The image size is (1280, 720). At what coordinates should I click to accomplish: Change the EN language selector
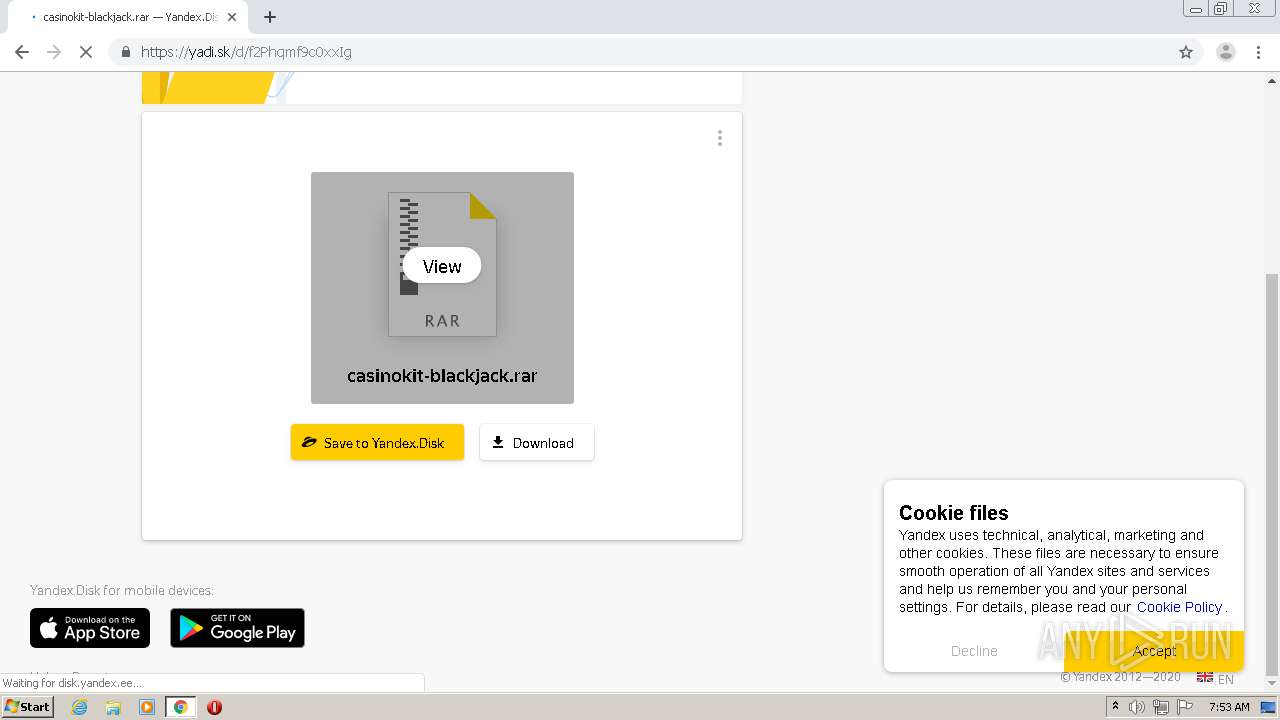[x=1215, y=678]
